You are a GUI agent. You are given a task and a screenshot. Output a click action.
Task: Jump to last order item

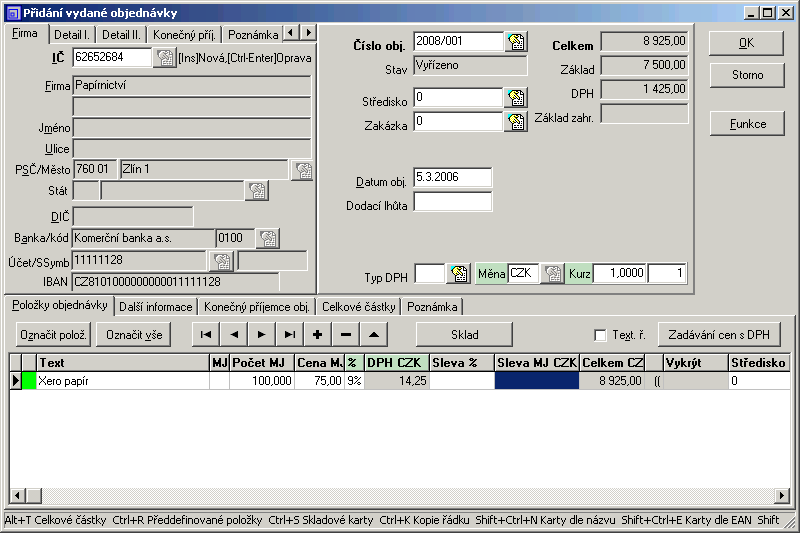pos(290,335)
